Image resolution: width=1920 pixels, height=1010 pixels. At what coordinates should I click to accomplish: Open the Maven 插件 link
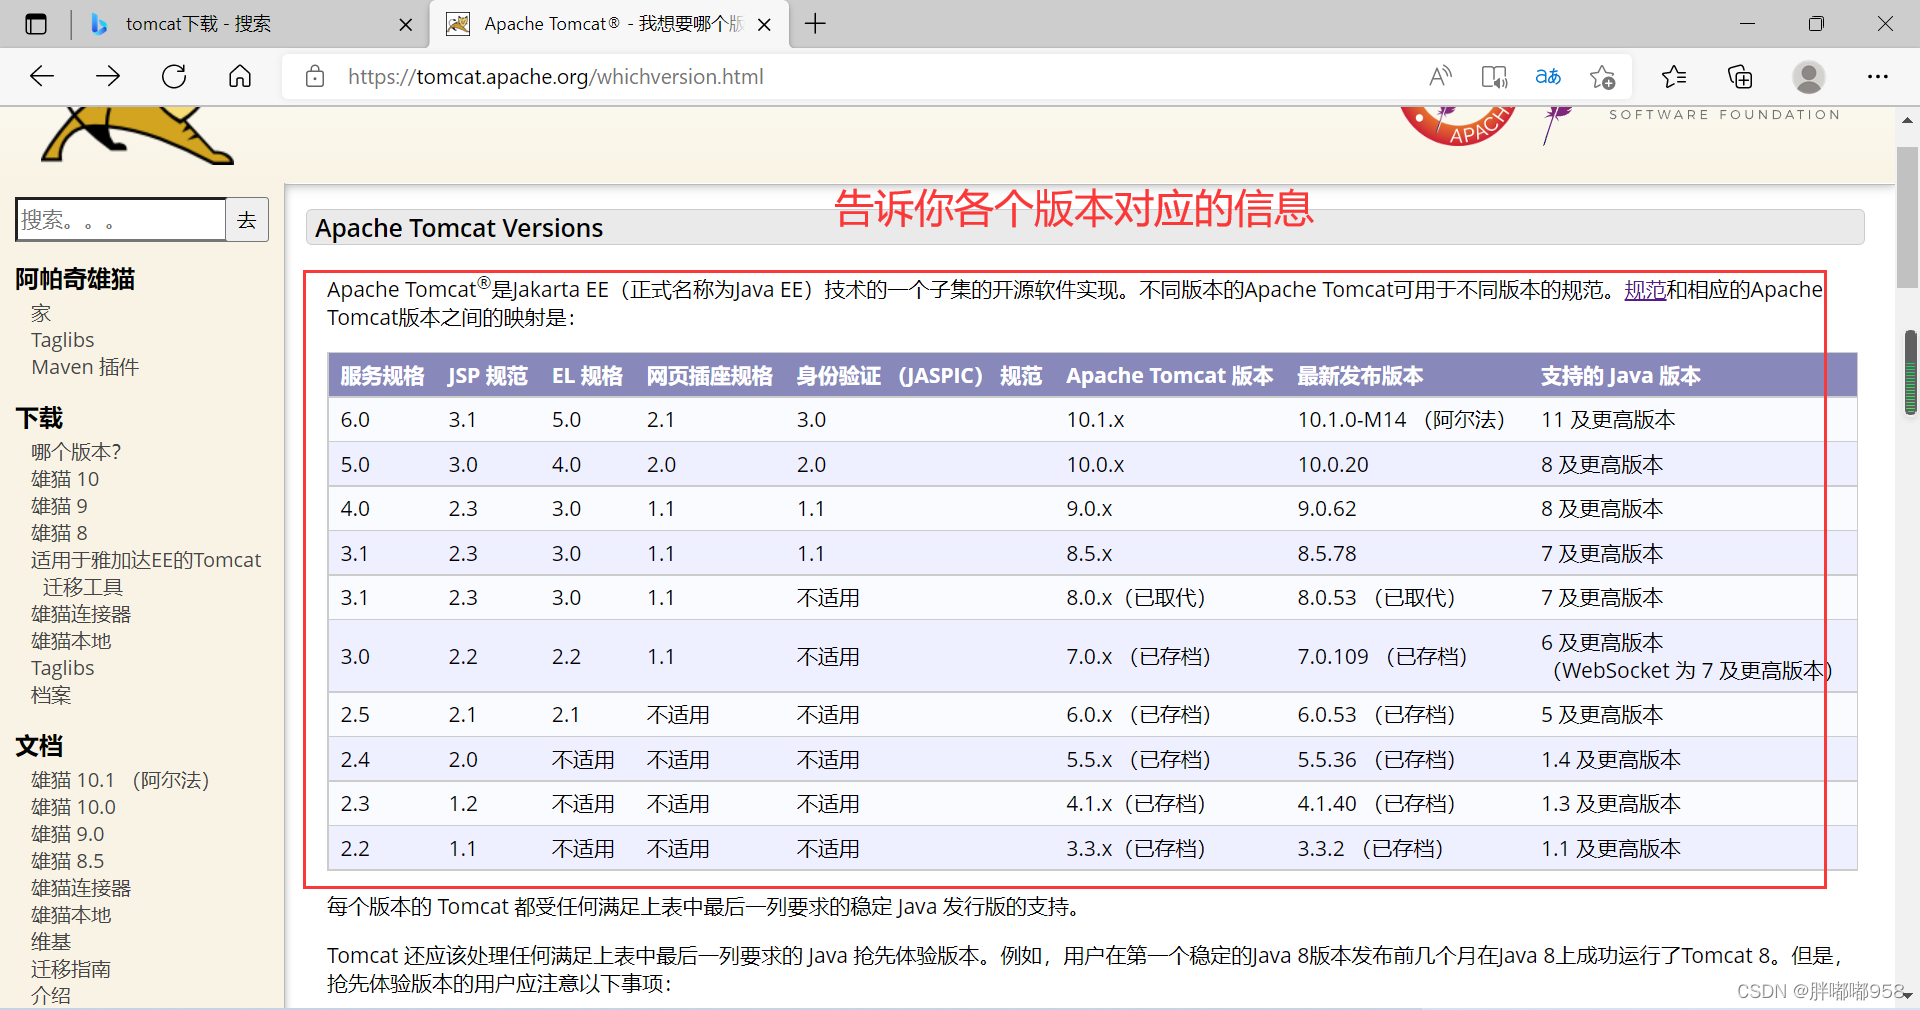(85, 367)
